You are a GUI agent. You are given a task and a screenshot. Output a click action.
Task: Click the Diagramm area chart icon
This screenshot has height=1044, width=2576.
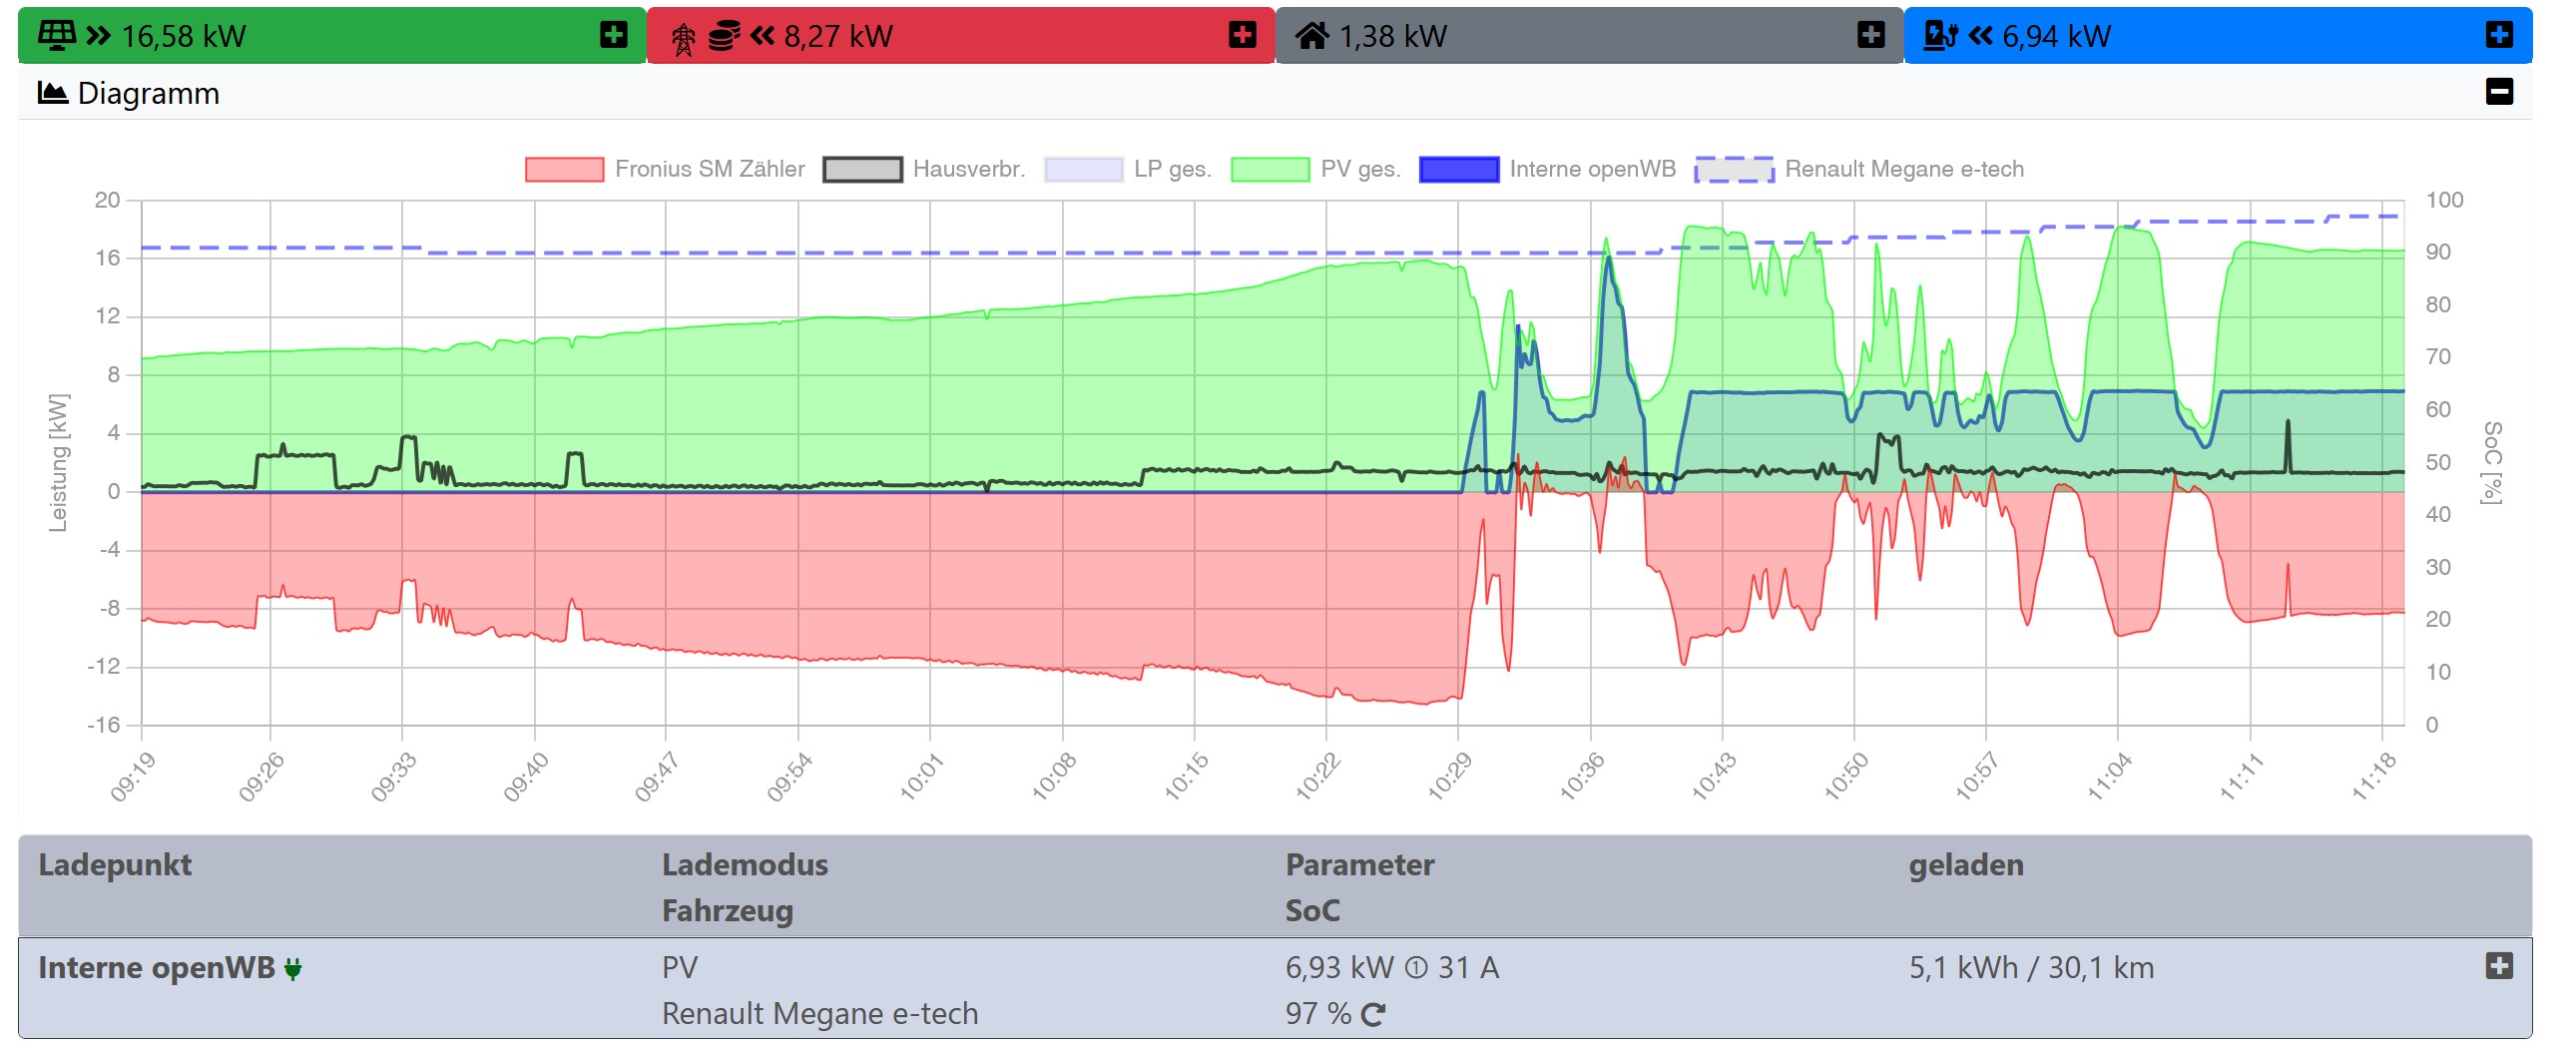tap(52, 93)
